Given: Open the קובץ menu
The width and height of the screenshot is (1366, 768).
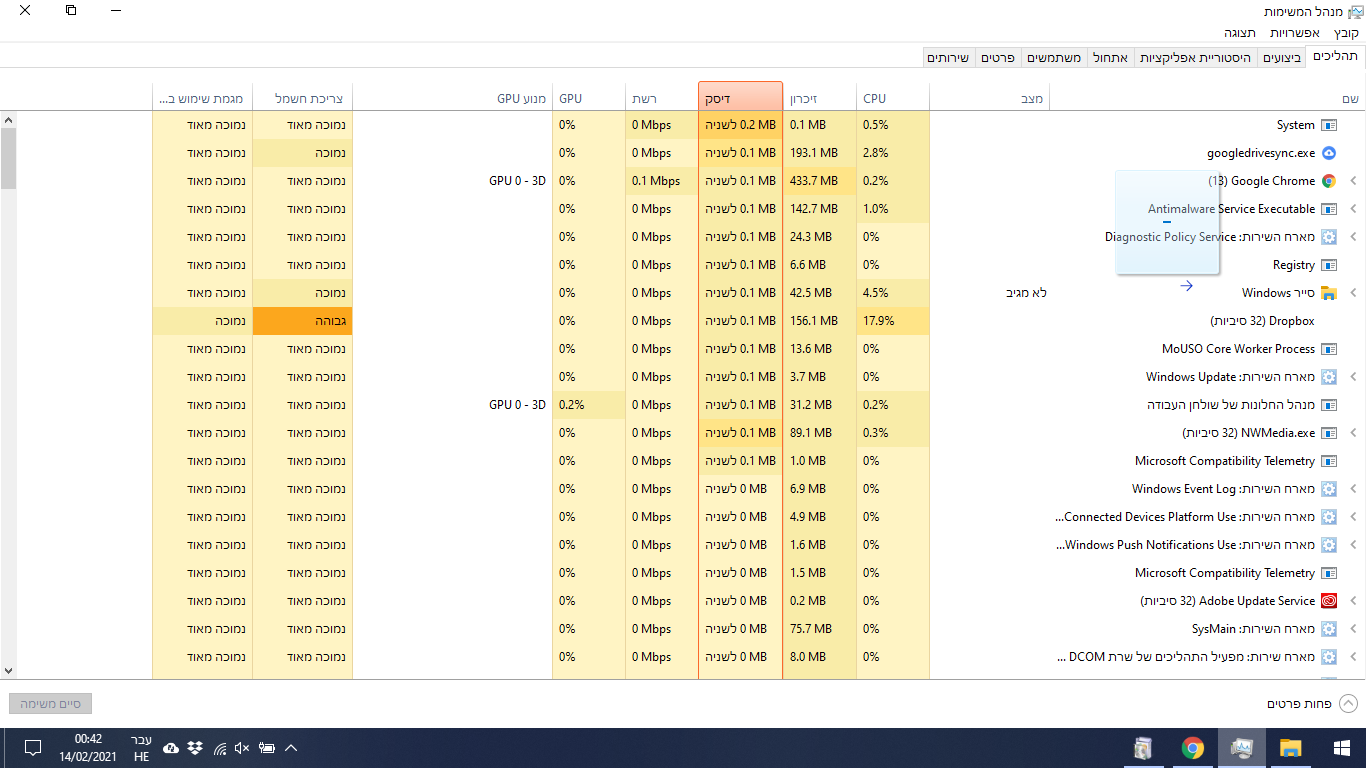Looking at the screenshot, I should click(1347, 33).
